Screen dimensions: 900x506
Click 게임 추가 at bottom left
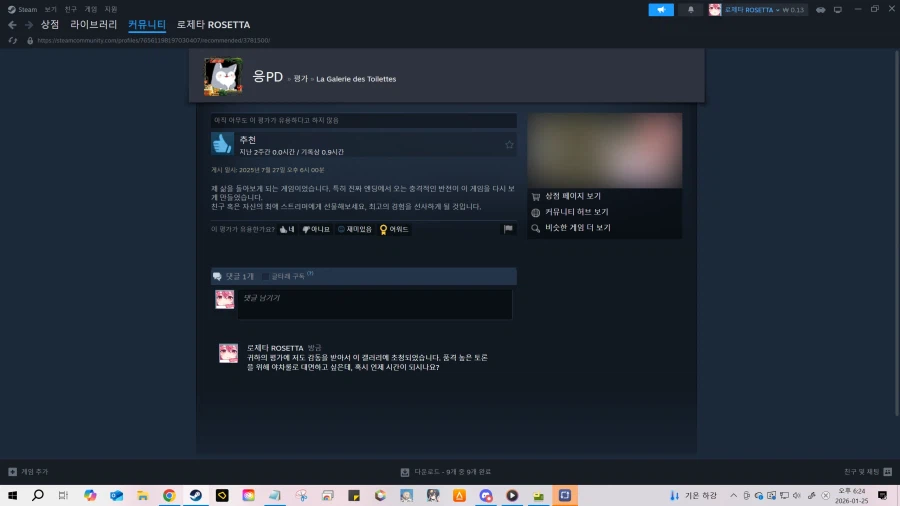pos(29,472)
